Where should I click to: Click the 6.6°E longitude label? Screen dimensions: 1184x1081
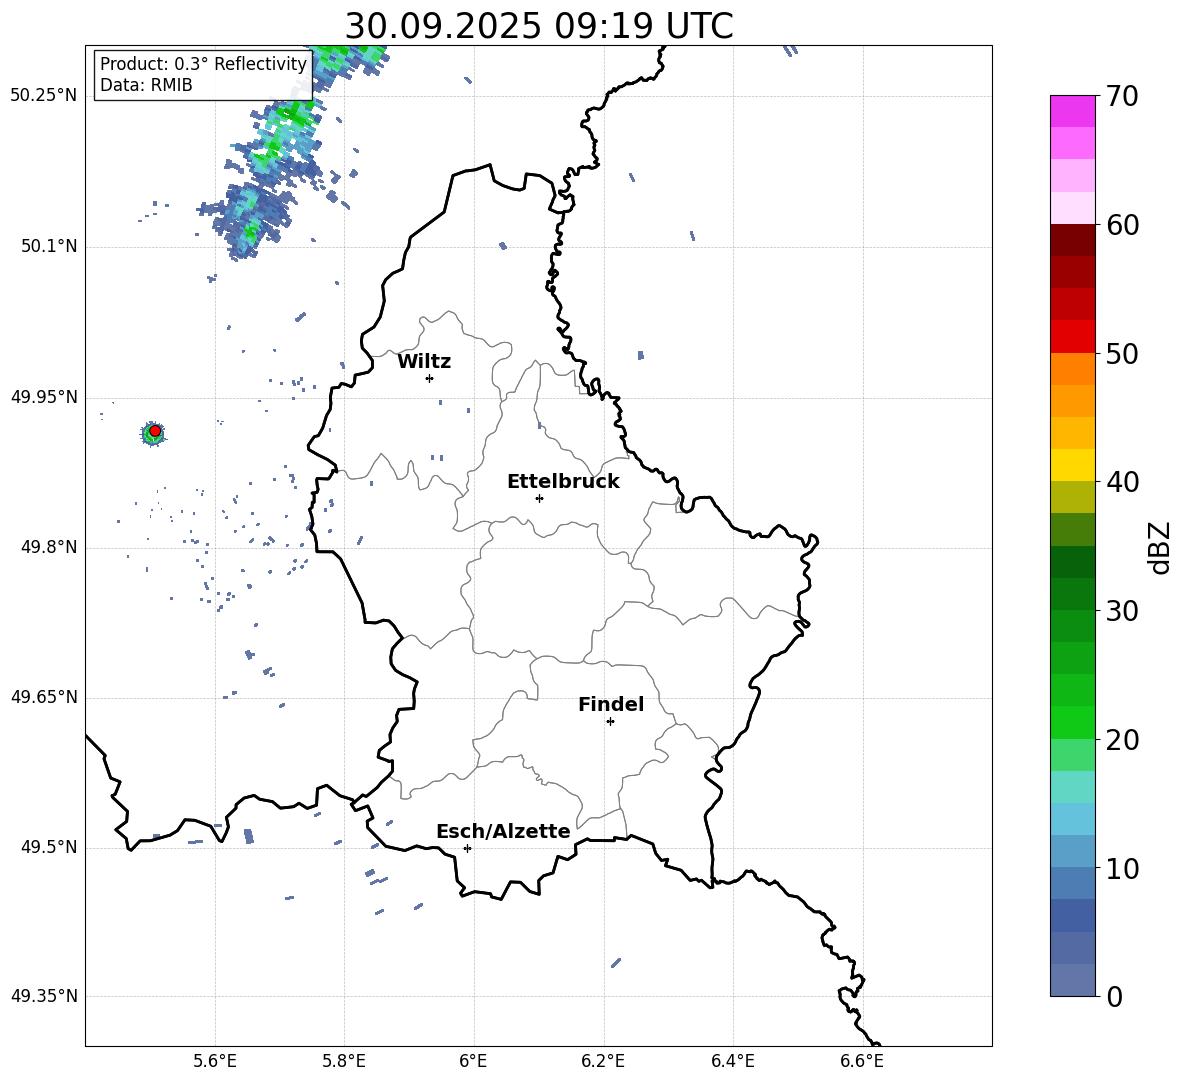tap(862, 1062)
